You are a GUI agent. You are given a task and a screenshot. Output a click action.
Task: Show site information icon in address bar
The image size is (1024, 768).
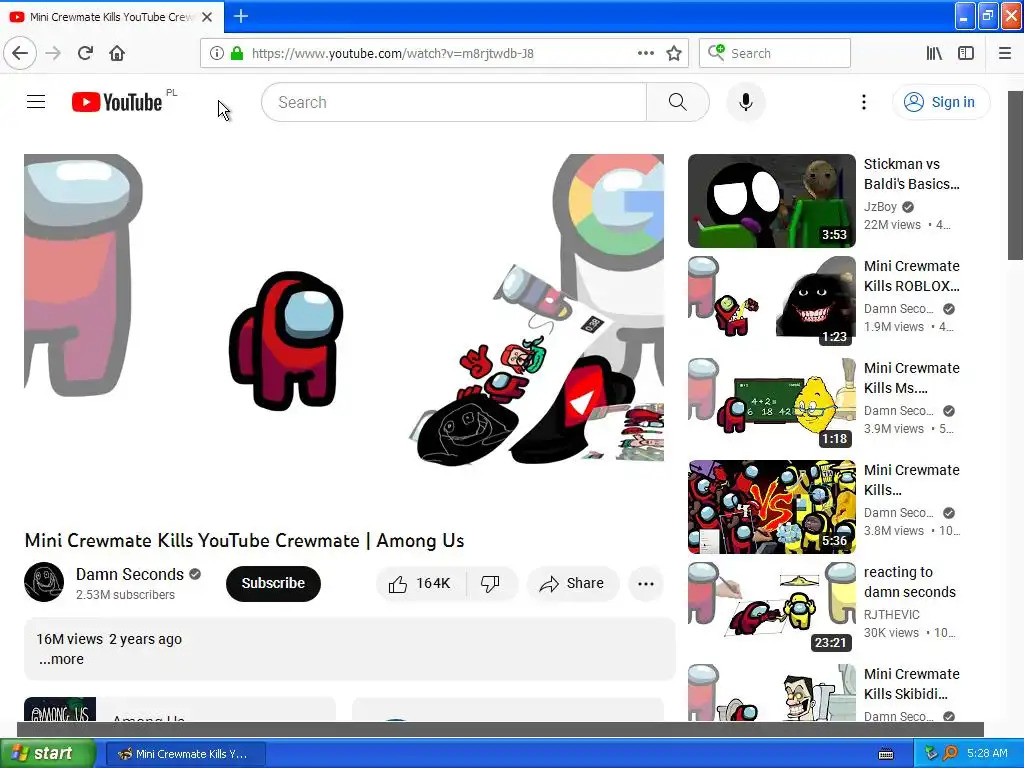click(217, 53)
